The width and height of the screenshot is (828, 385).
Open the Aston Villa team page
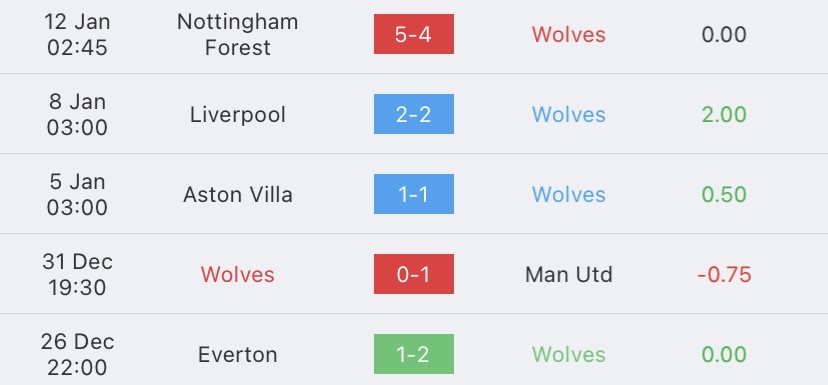(238, 194)
